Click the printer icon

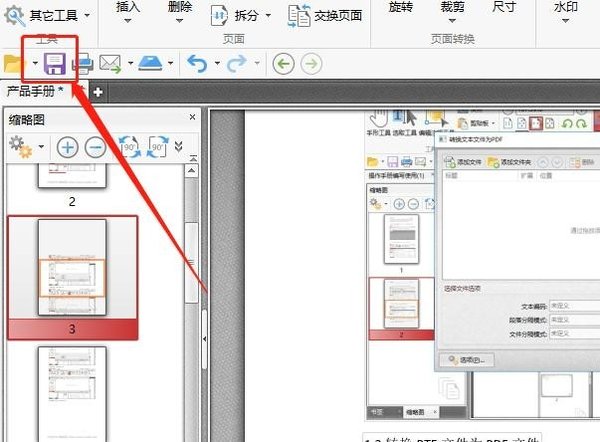click(83, 64)
